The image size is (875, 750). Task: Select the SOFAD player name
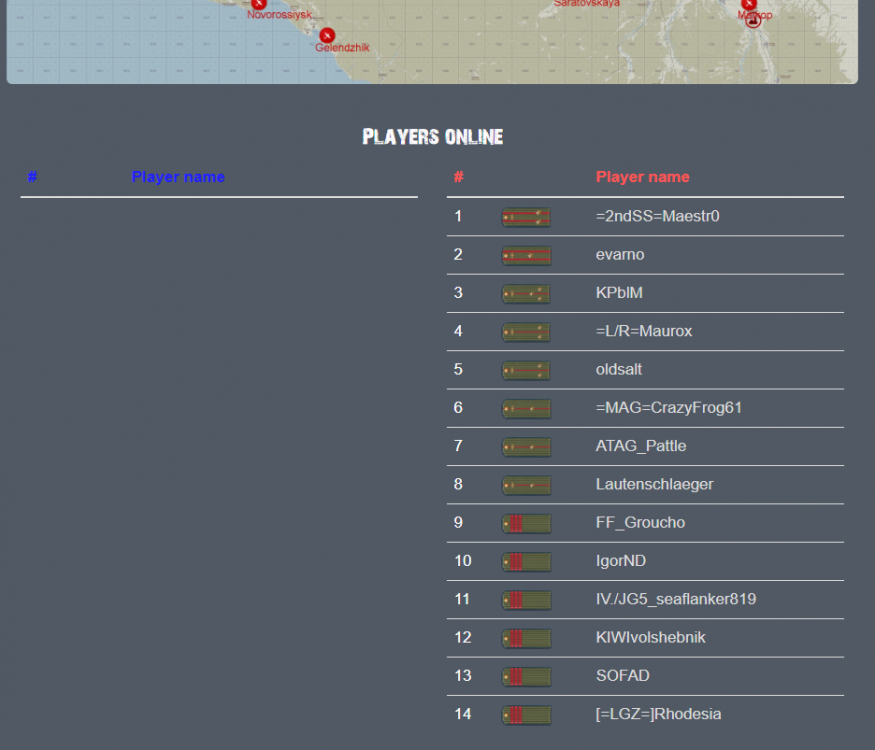(x=622, y=675)
